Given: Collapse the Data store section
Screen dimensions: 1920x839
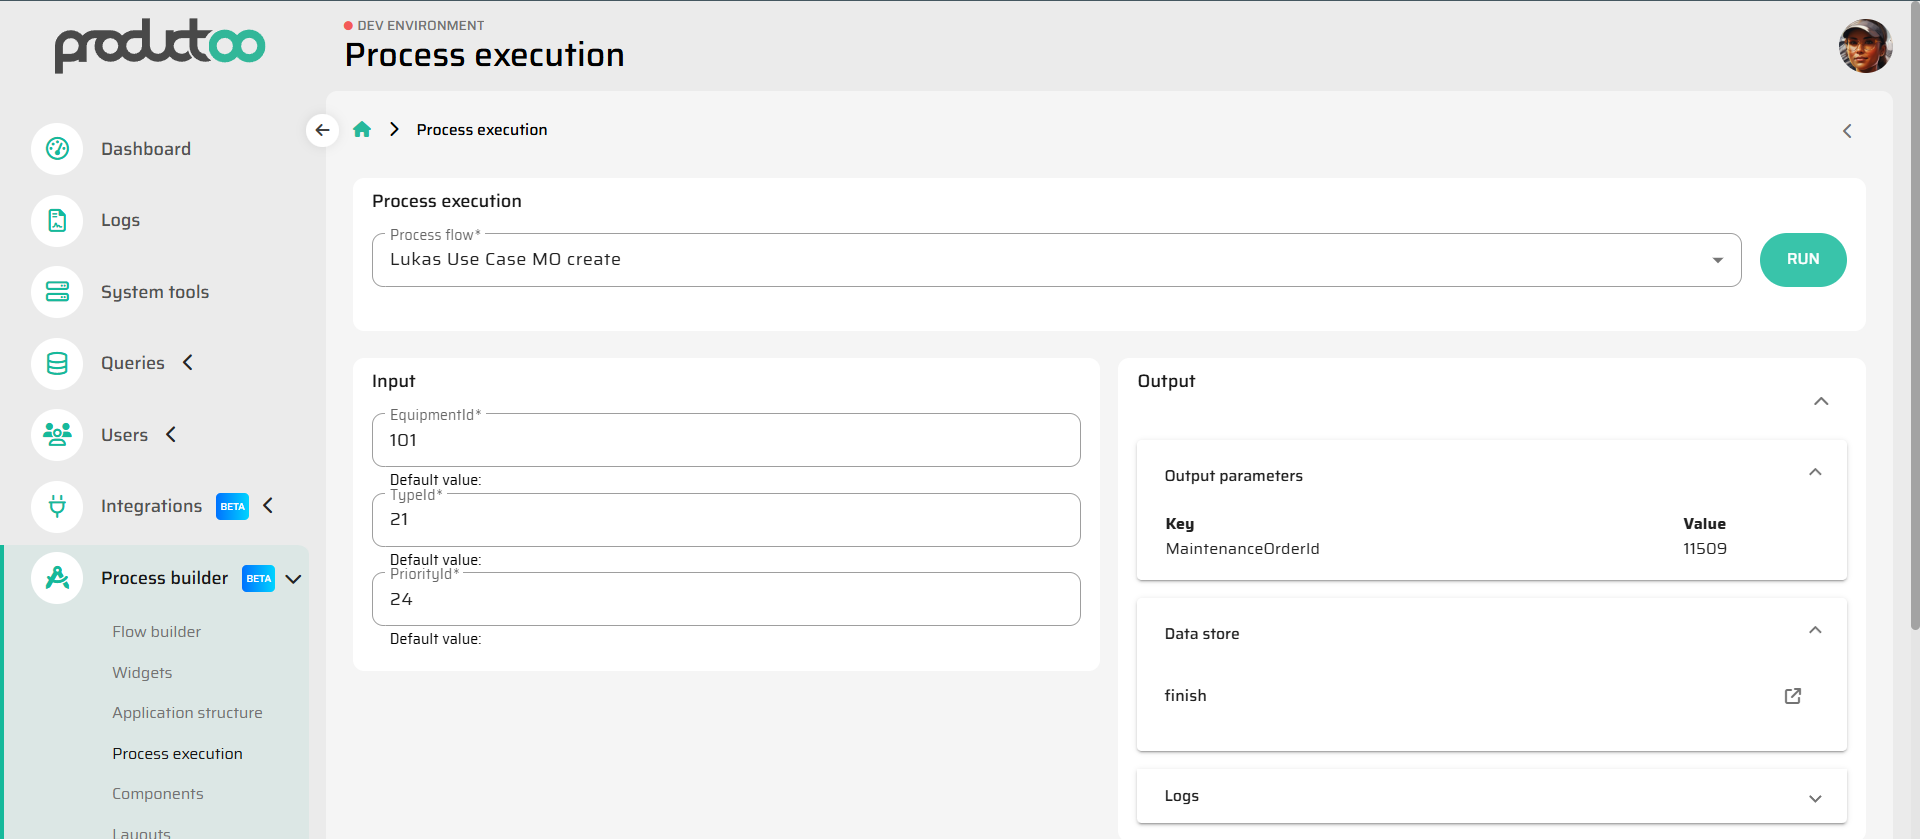Looking at the screenshot, I should click(1815, 631).
